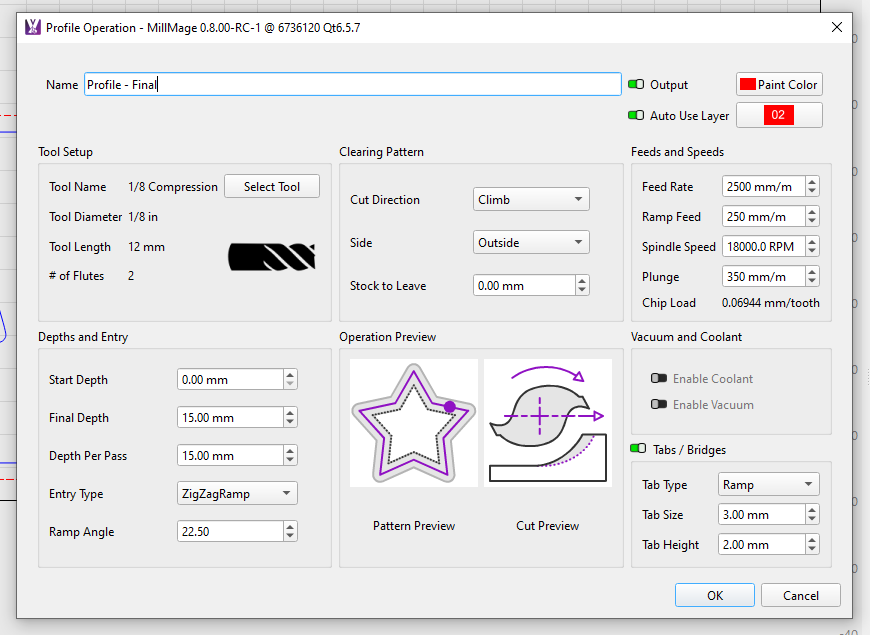This screenshot has height=635, width=870.
Task: Decrease Ramp Angle with down arrow
Action: (290, 536)
